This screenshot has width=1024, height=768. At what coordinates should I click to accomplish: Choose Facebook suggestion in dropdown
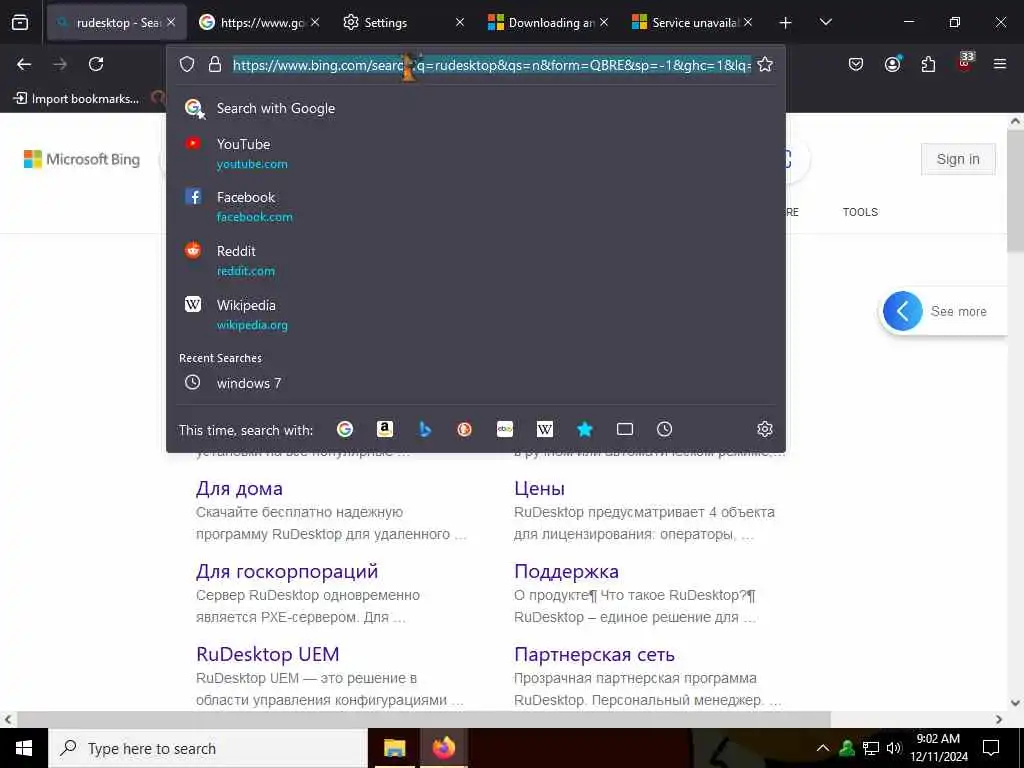coord(476,206)
